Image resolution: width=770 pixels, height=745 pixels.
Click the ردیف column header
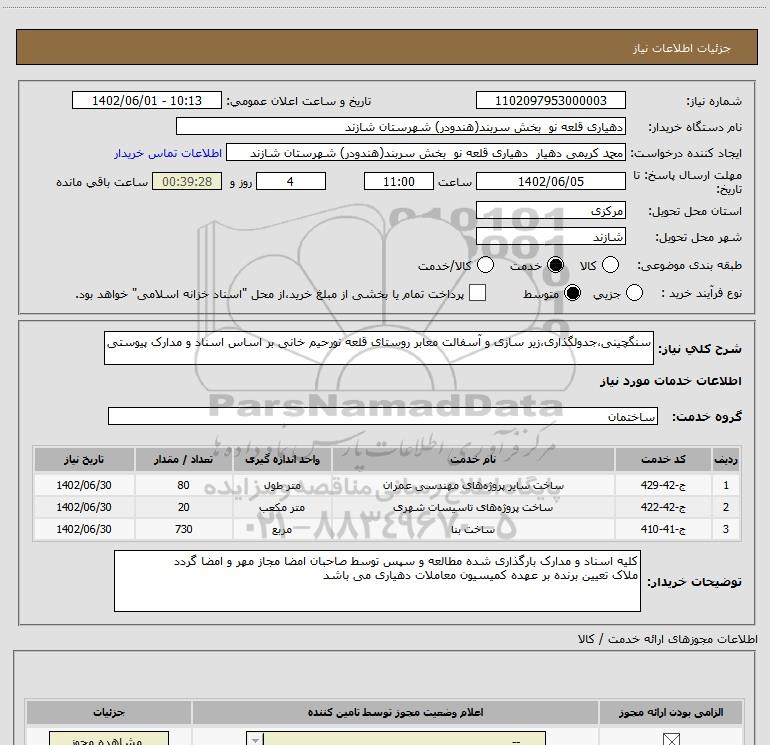726,460
